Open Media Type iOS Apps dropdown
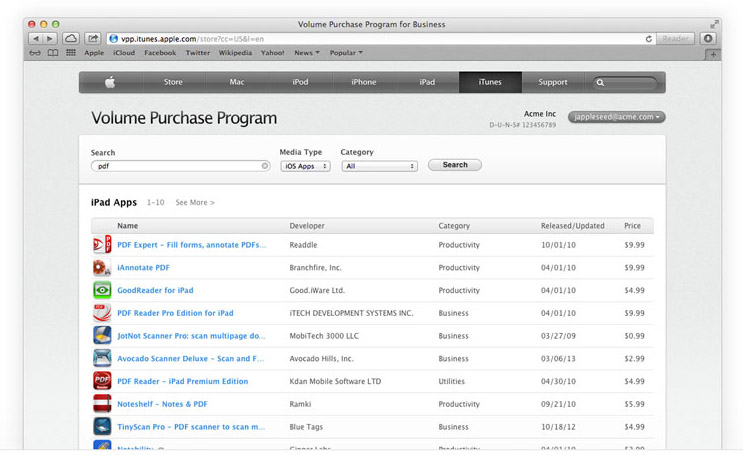 point(306,166)
